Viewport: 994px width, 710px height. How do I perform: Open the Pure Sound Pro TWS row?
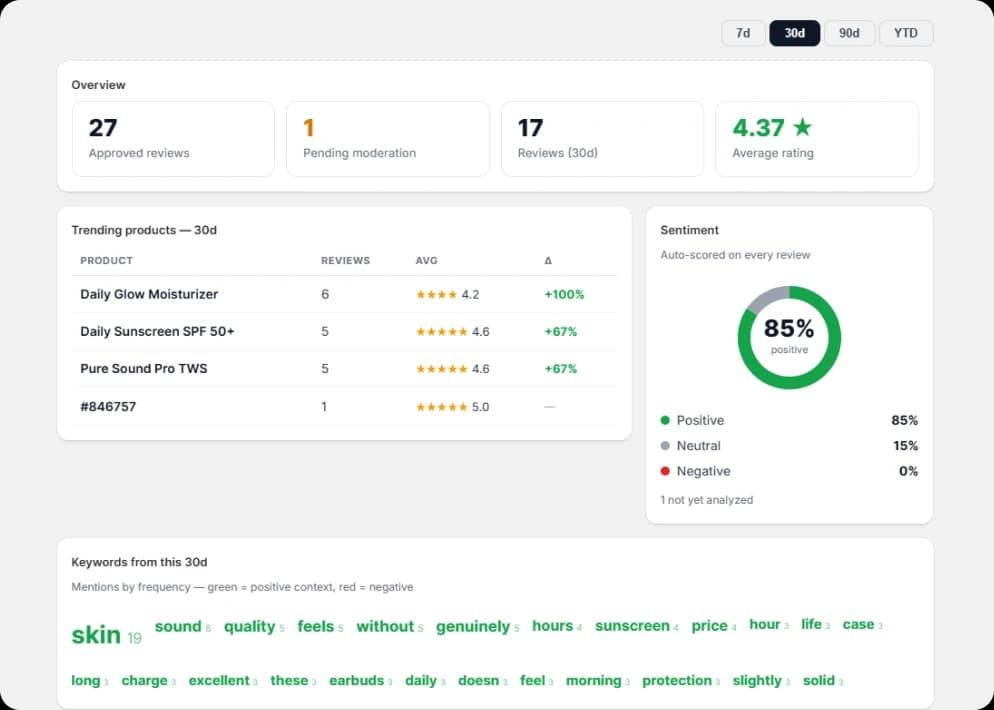point(344,369)
